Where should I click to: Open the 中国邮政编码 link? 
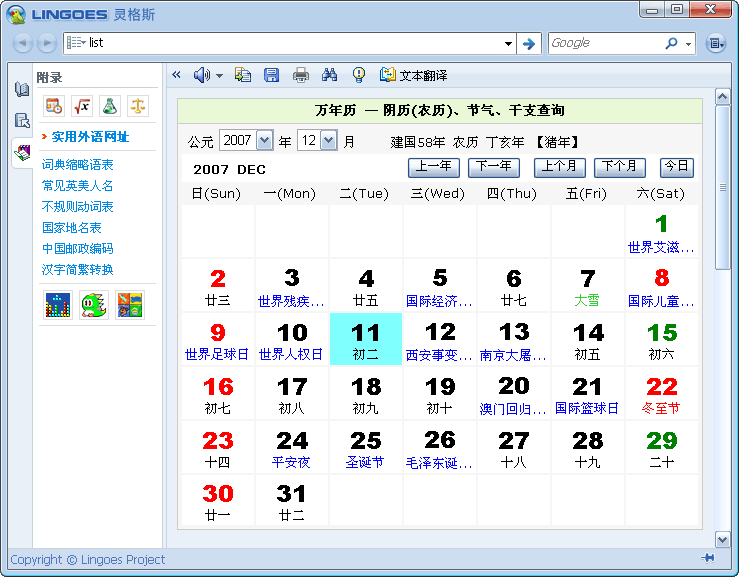78,248
